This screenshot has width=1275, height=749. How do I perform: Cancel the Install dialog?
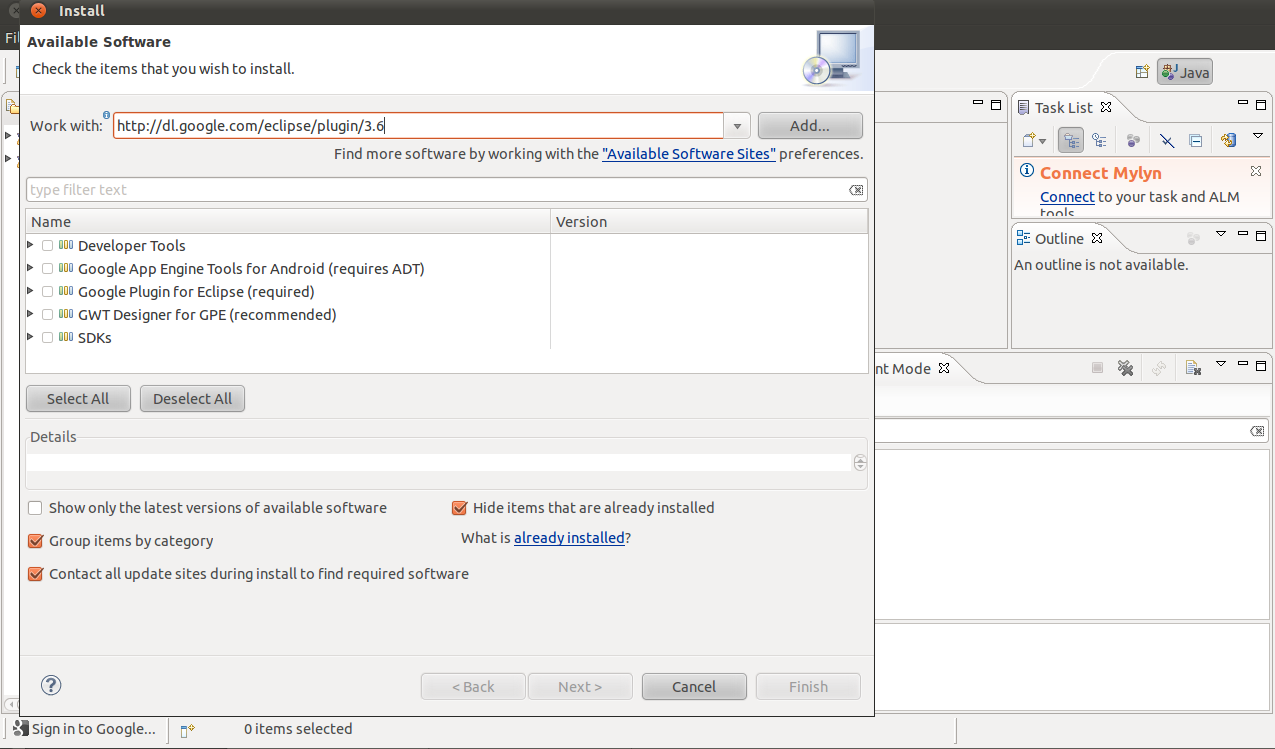pos(694,687)
